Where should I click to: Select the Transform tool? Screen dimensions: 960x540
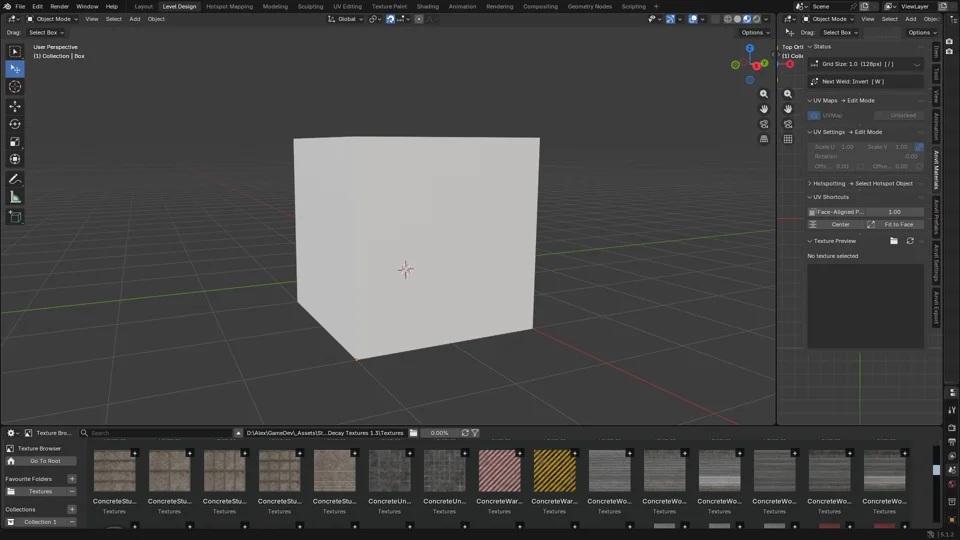(x=15, y=159)
